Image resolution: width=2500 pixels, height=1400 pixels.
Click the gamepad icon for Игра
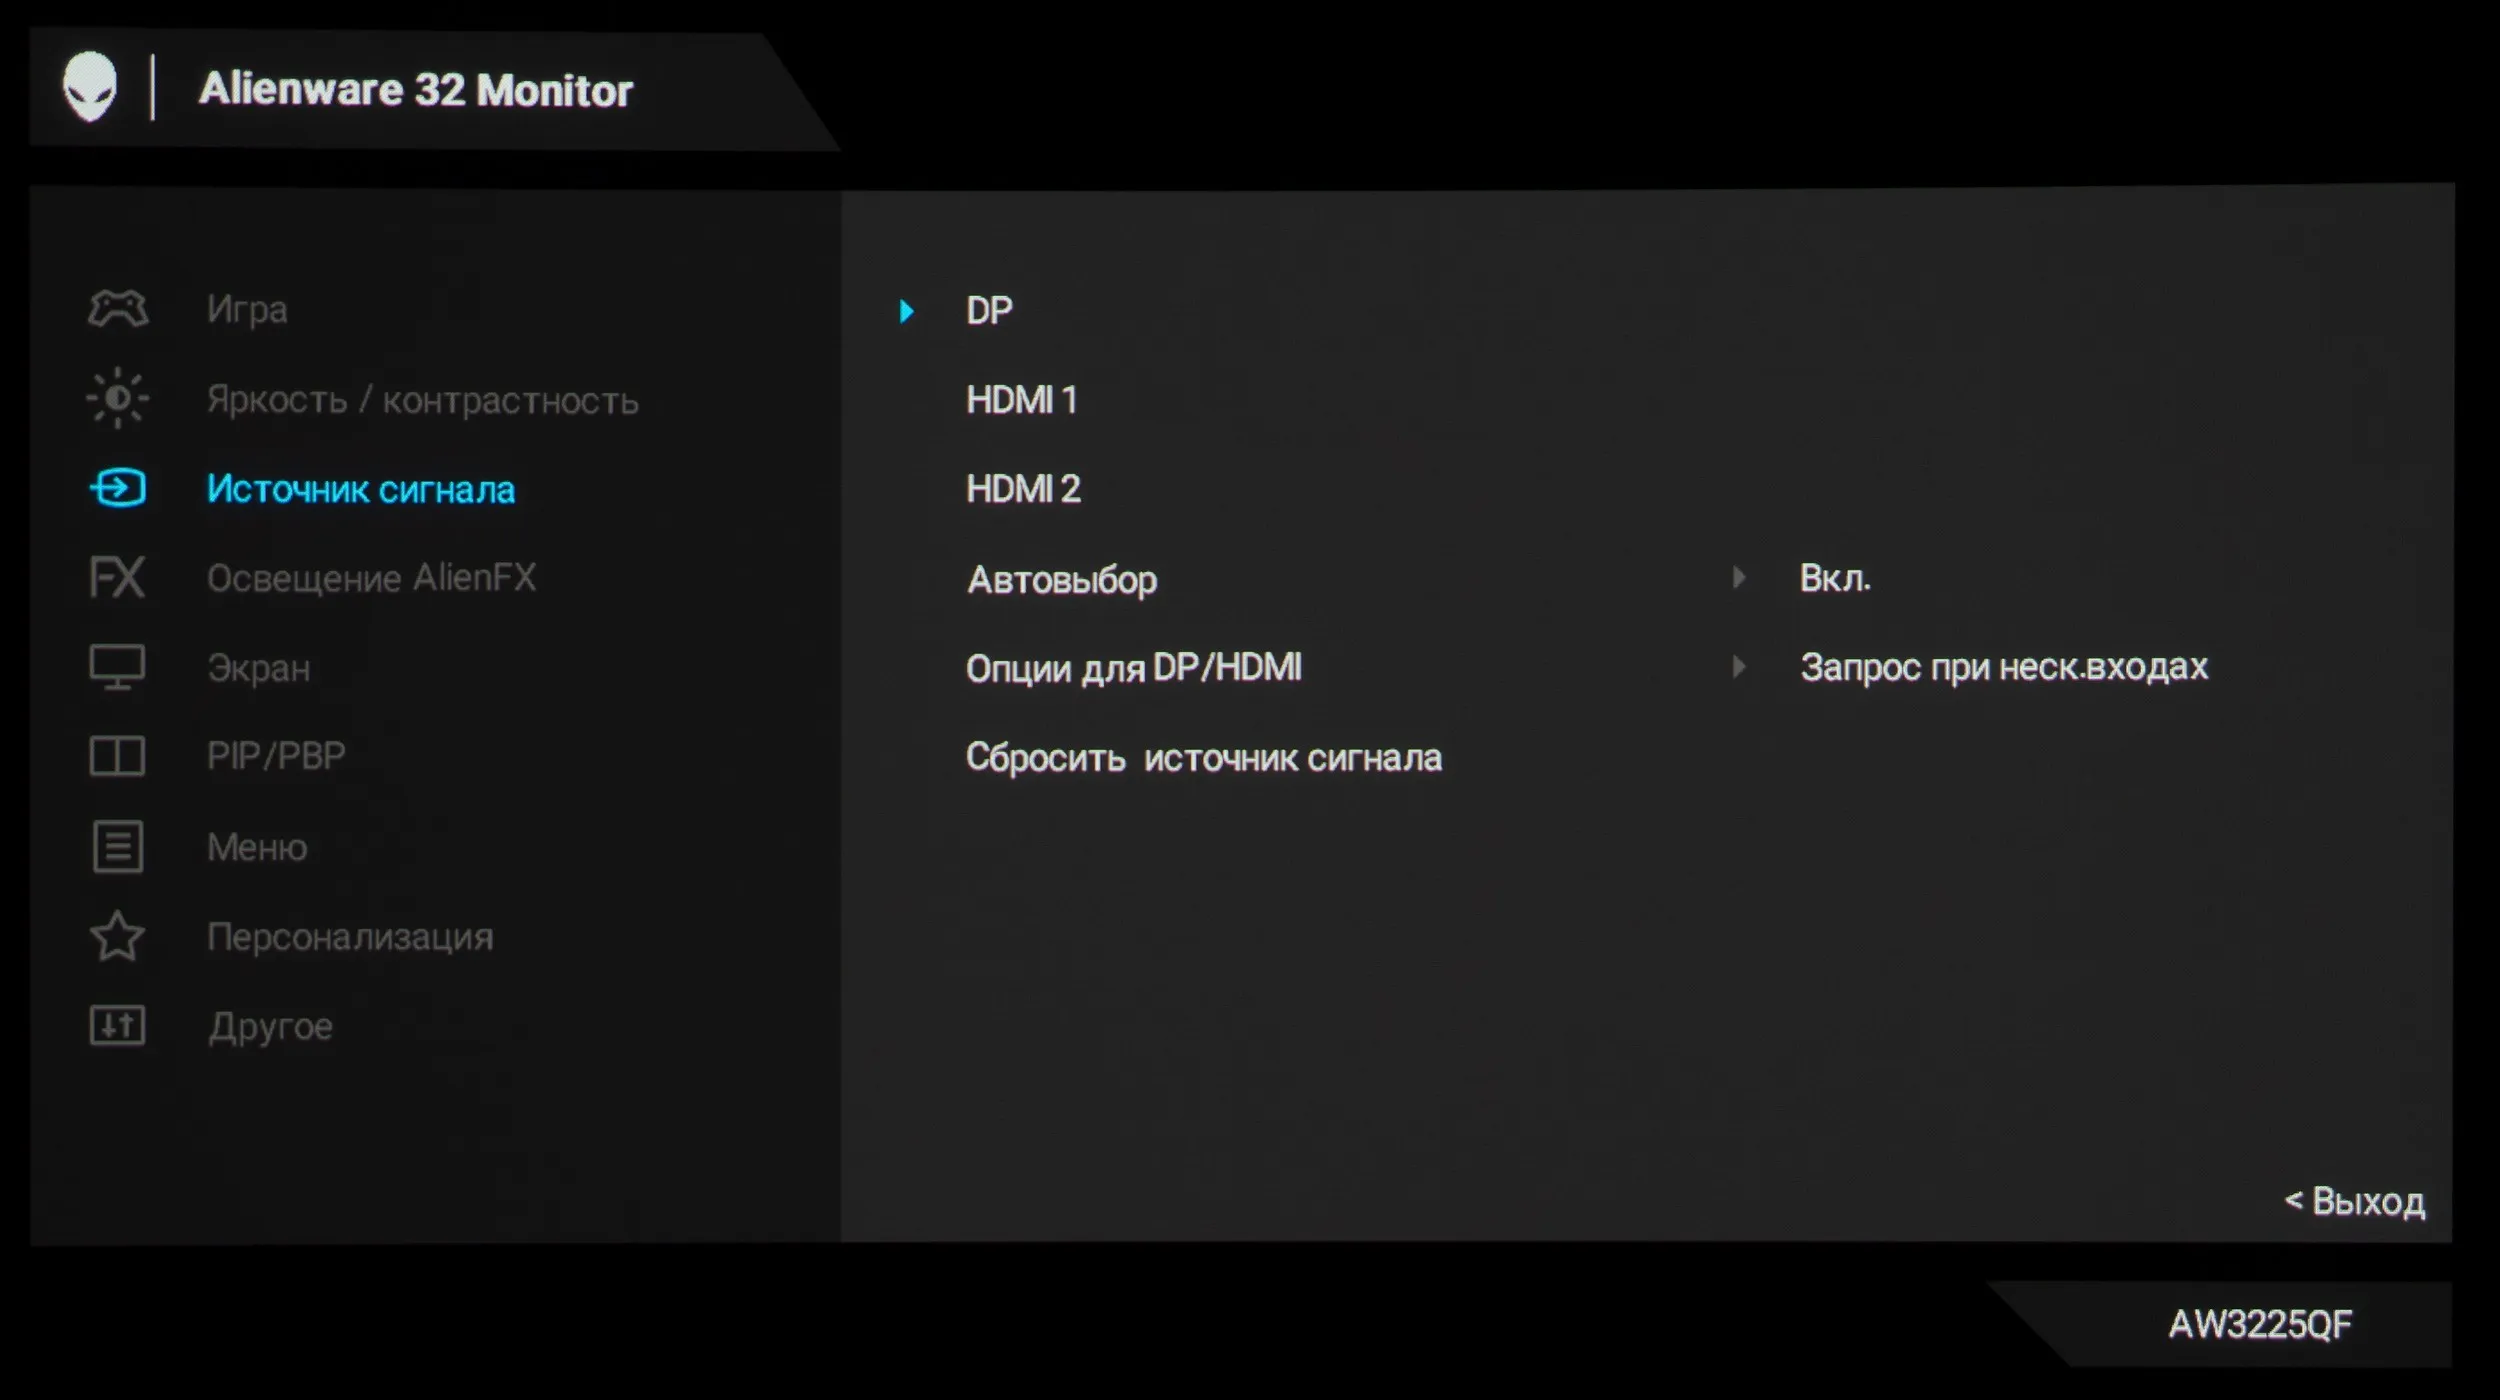point(118,308)
